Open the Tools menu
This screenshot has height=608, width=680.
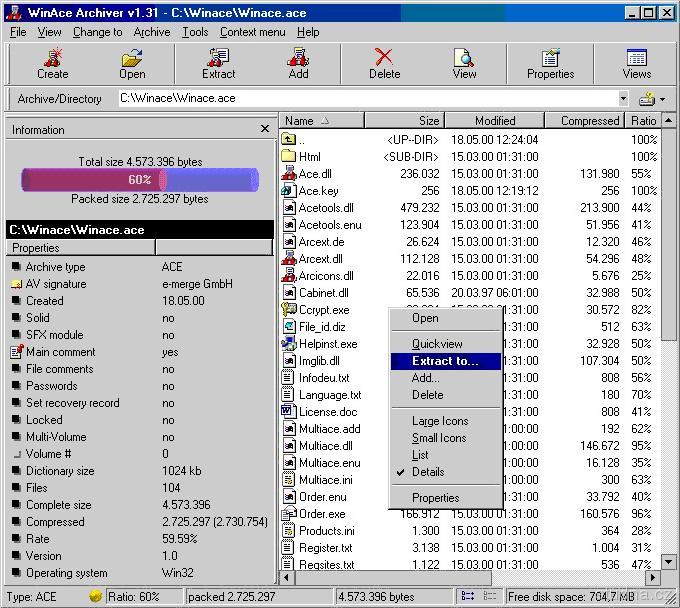coord(195,32)
